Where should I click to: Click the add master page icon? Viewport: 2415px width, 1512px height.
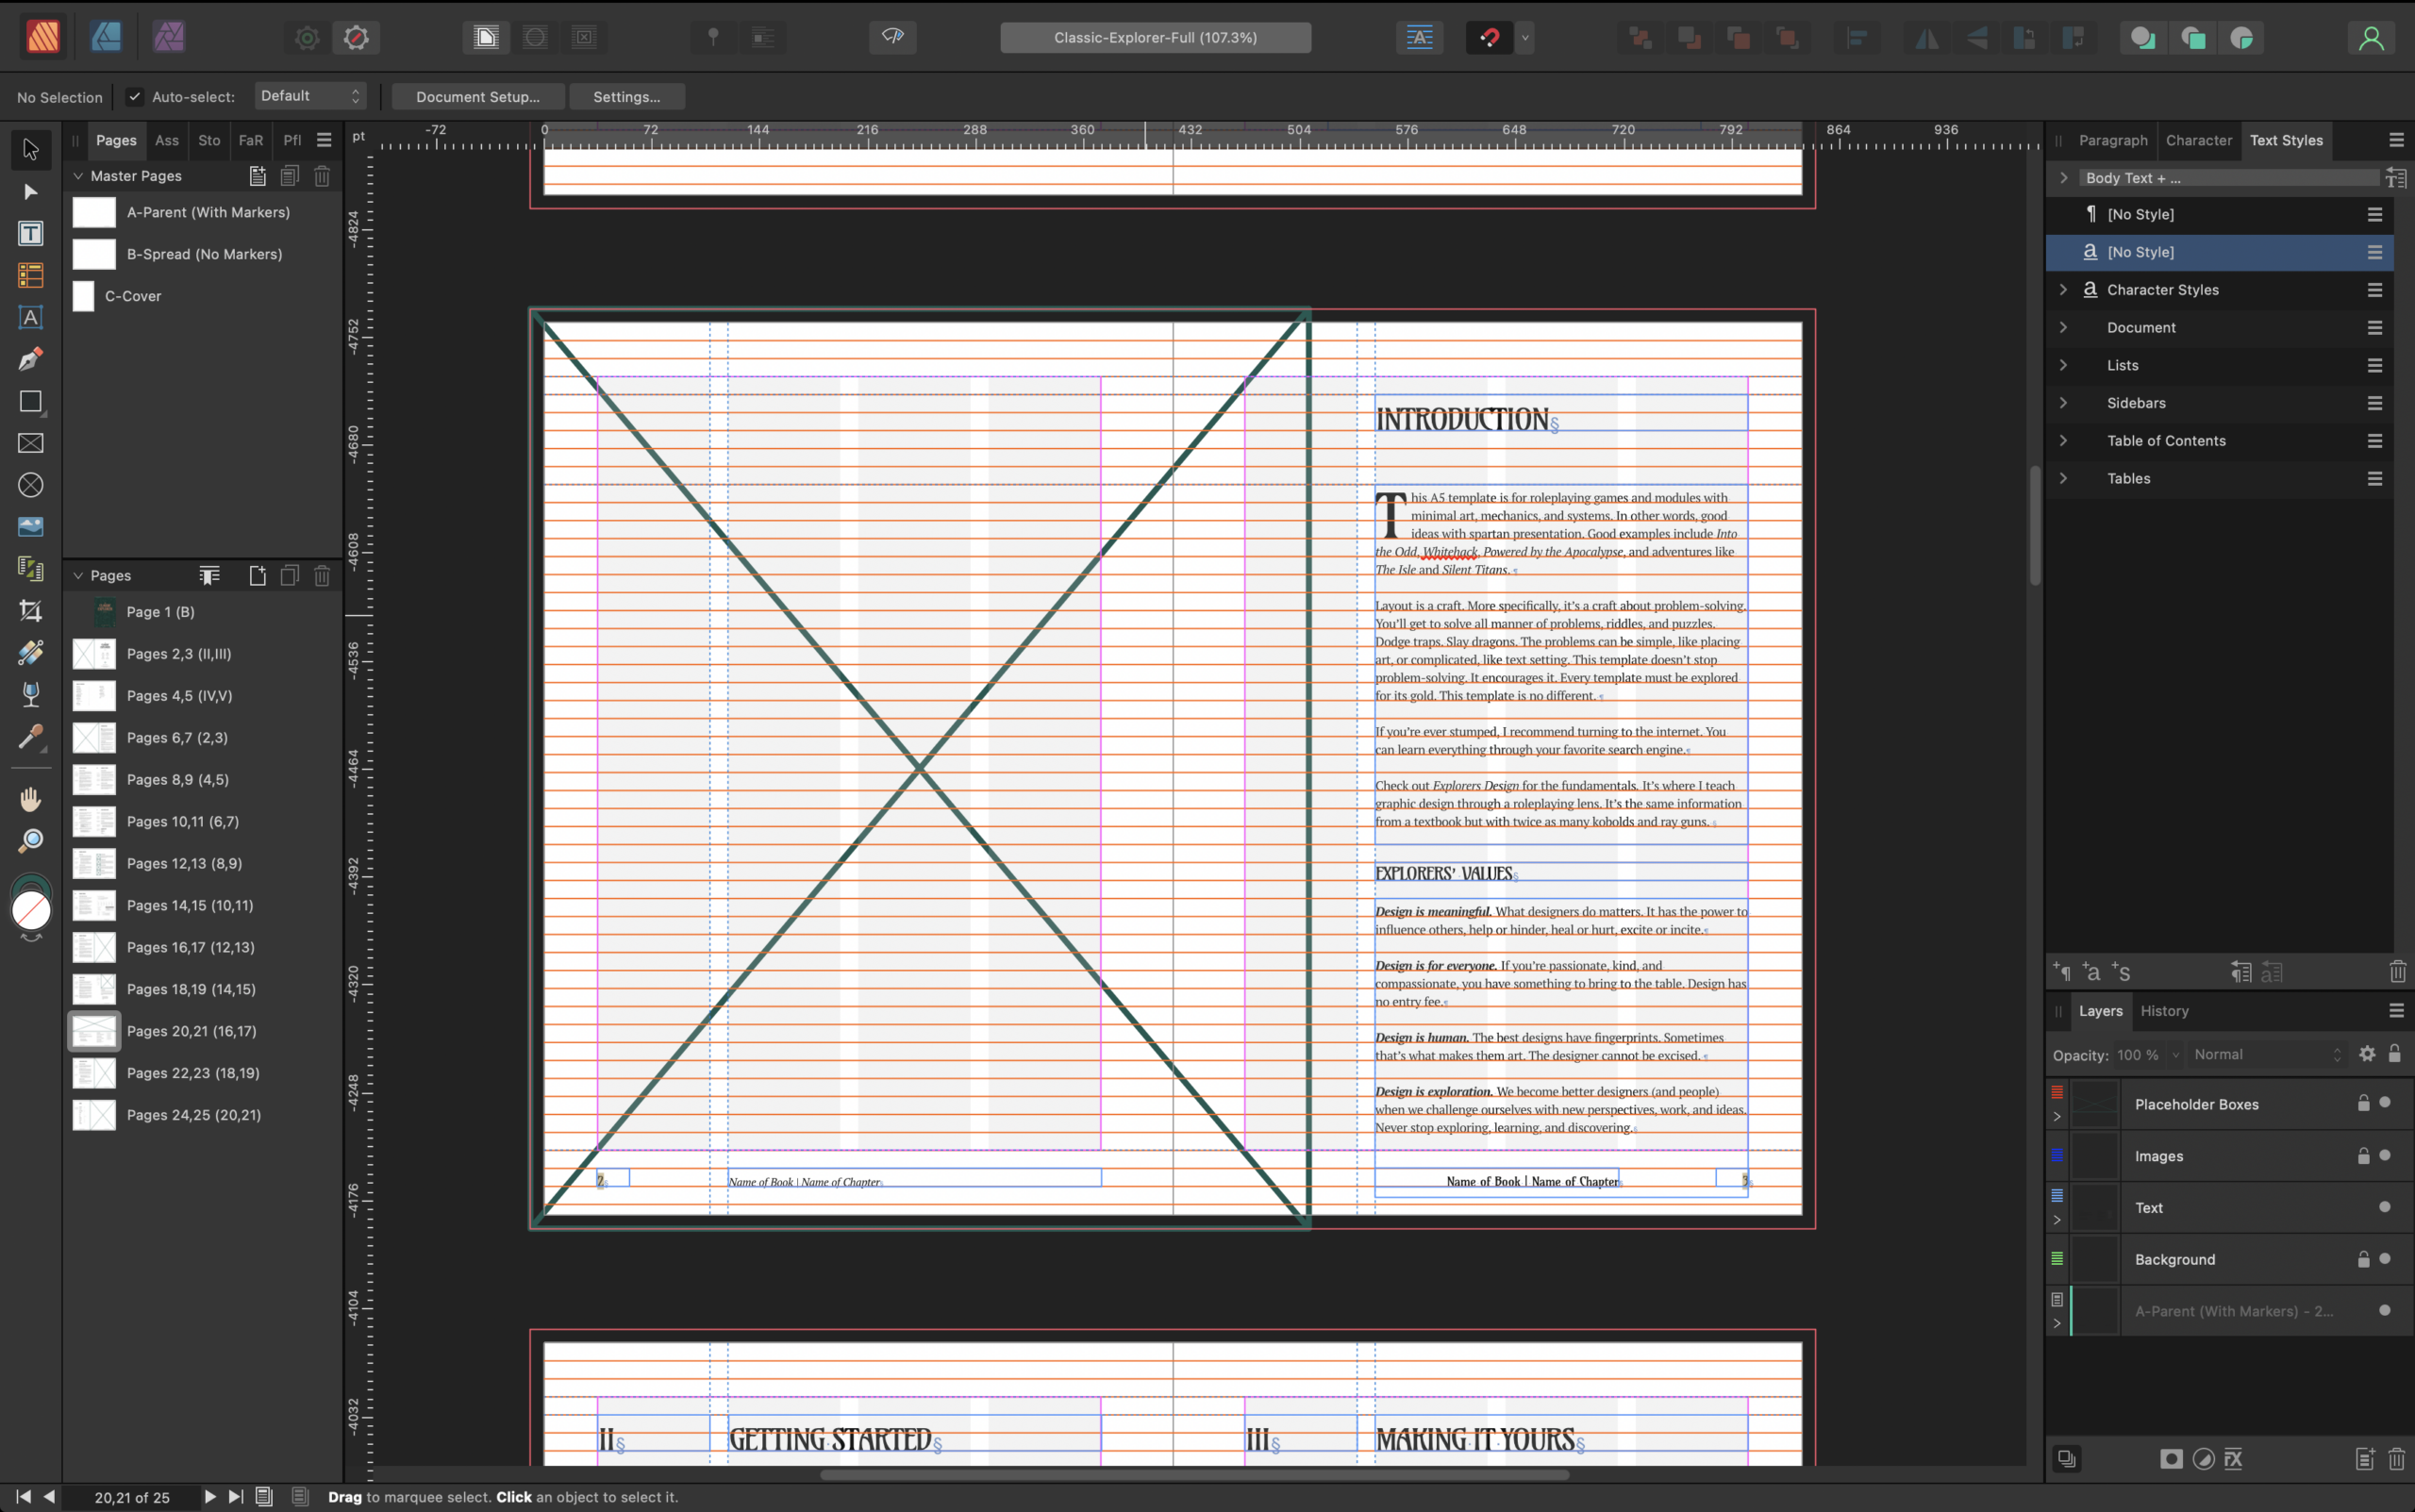pos(257,176)
